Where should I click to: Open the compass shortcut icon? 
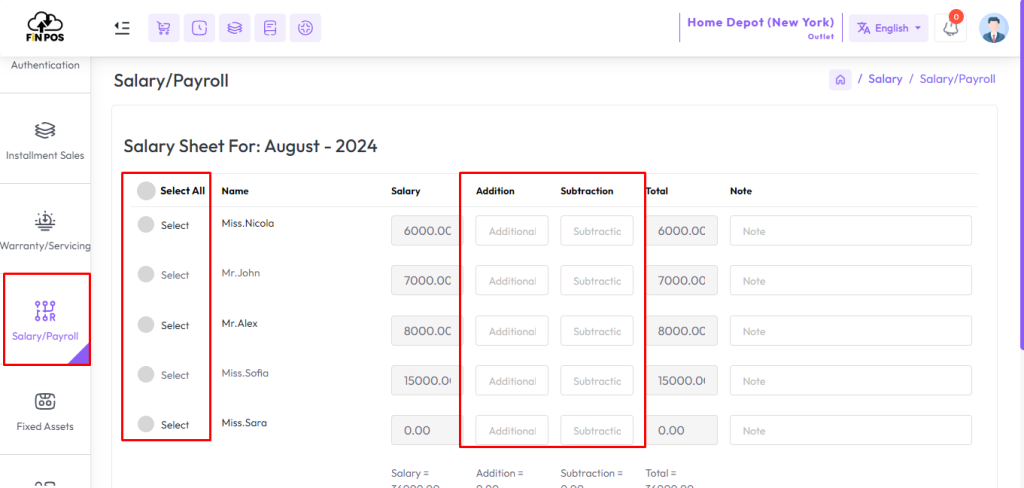(305, 27)
